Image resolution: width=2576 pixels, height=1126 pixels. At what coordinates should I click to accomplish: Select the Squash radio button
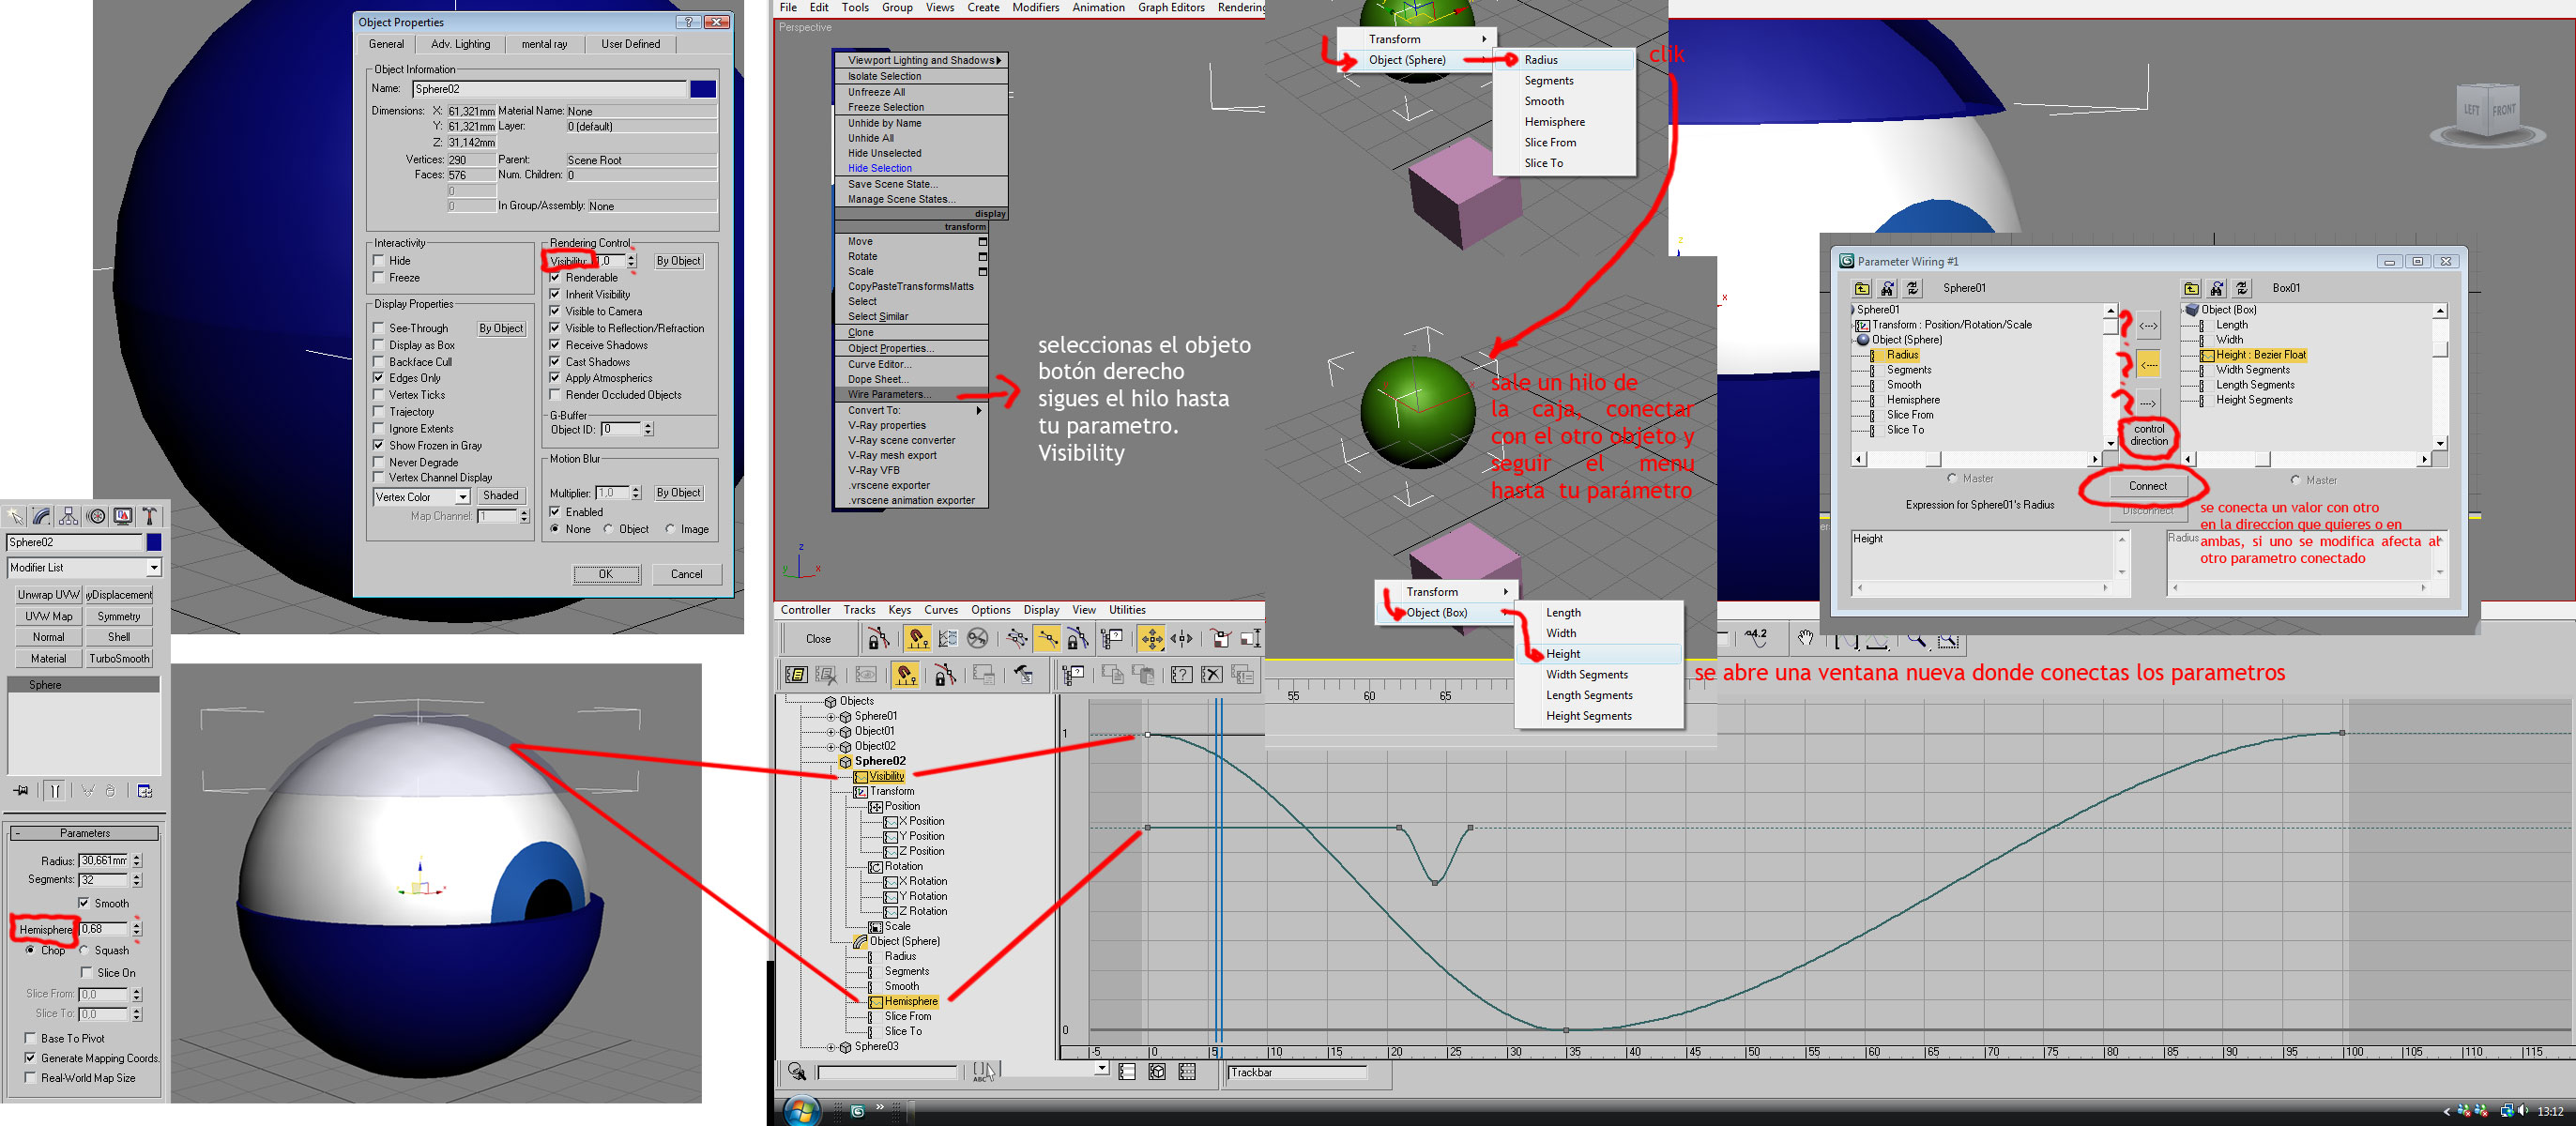85,951
